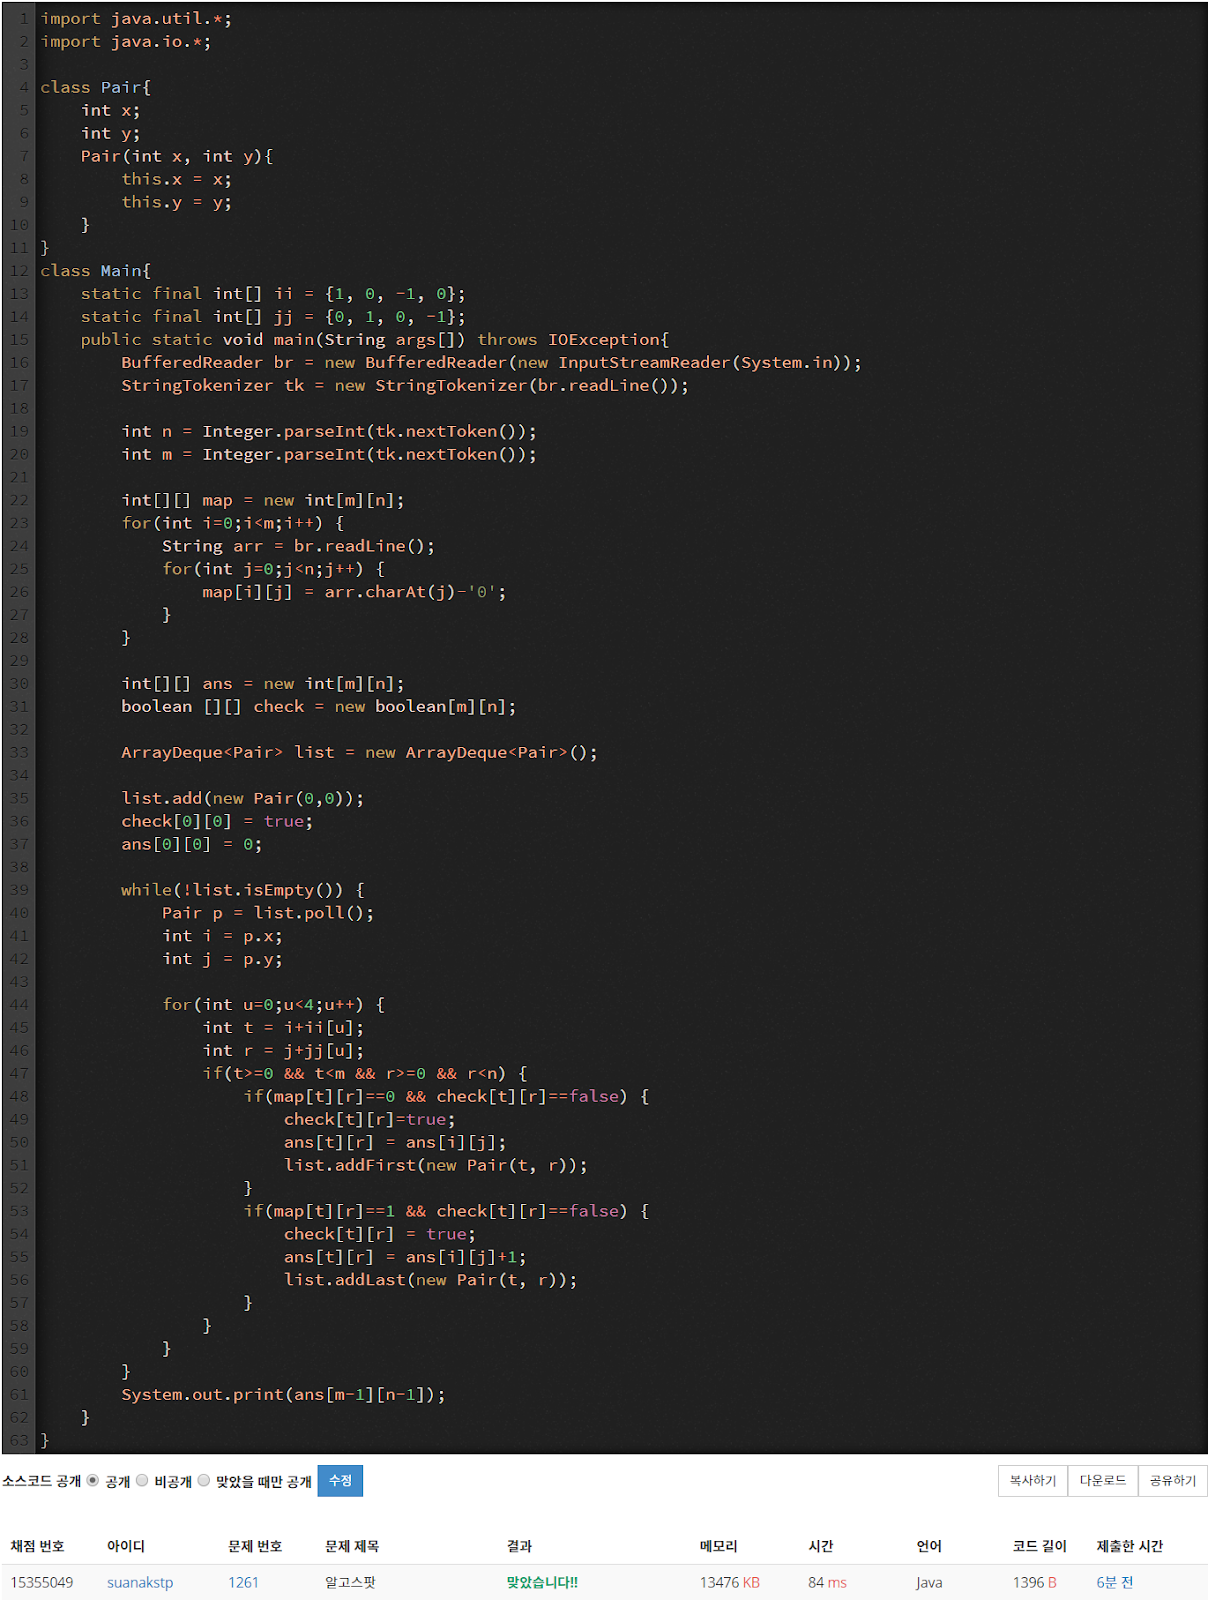The height and width of the screenshot is (1600, 1208).
Task: Click the language cell Java
Action: click(929, 1582)
